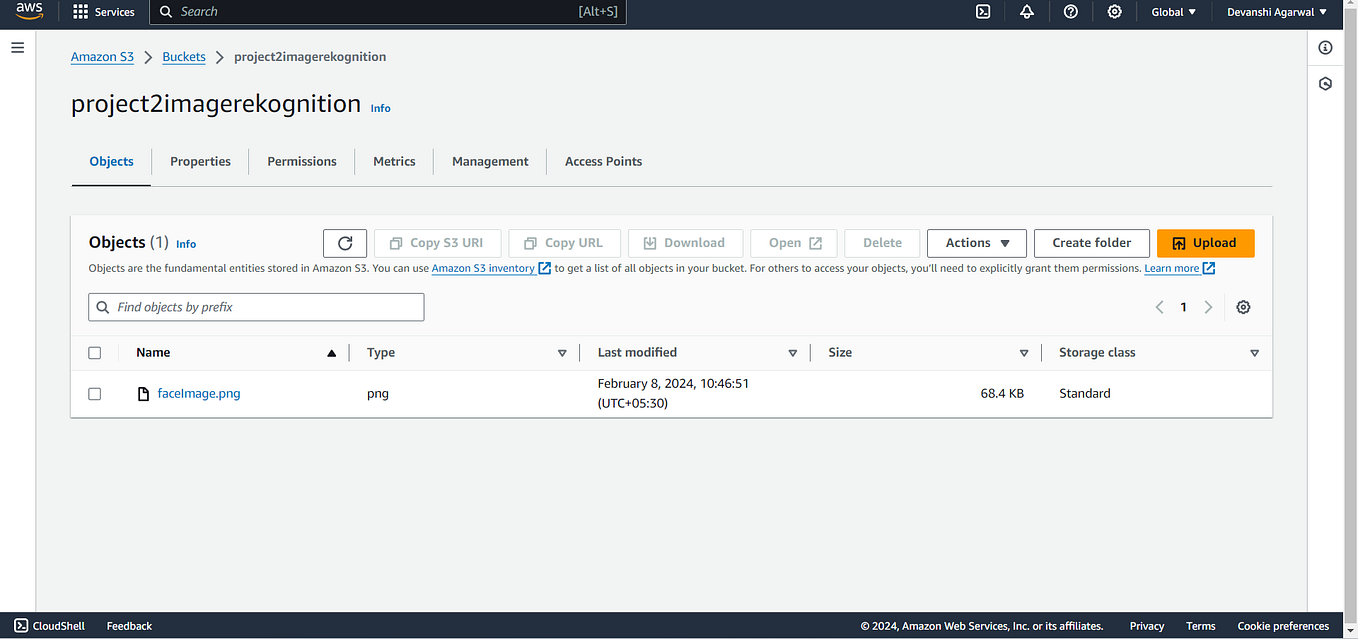Screen dimensions: 1358x639
Task: Sort by Last modified column arrow
Action: pyautogui.click(x=793, y=353)
